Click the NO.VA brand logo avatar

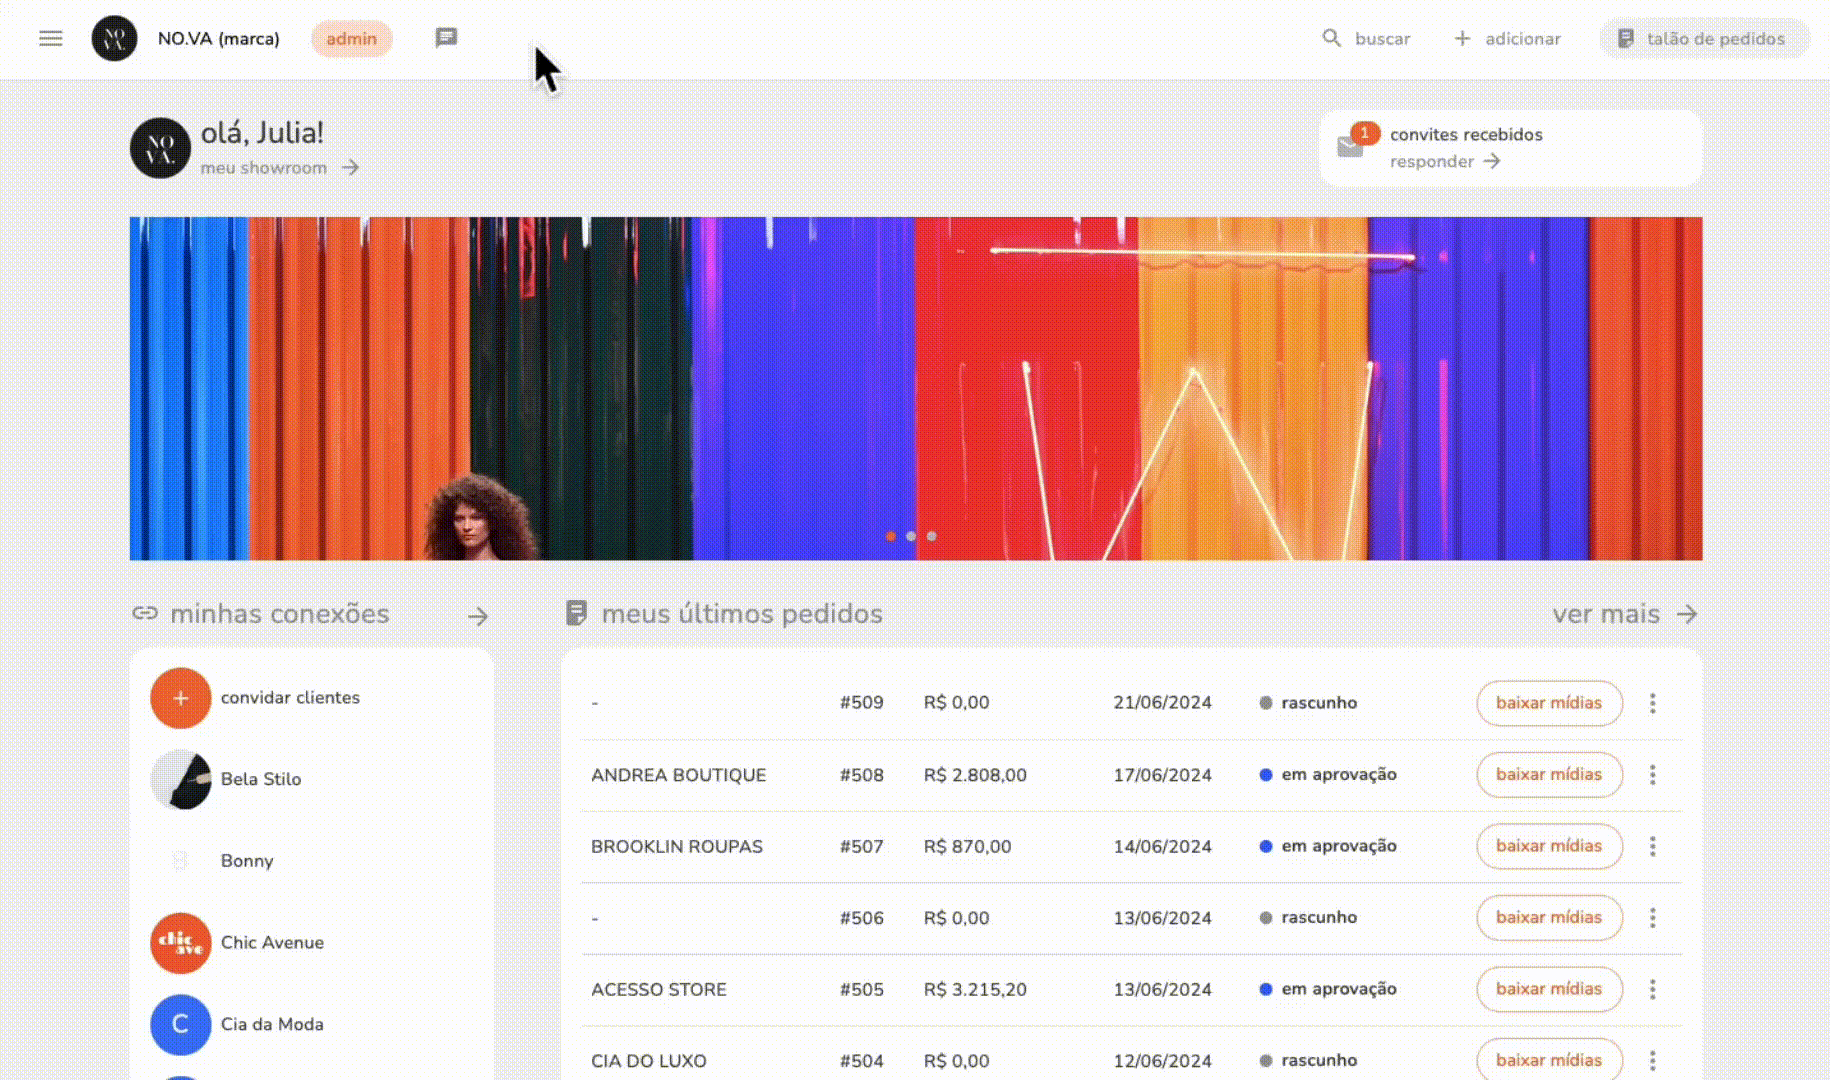click(x=114, y=38)
